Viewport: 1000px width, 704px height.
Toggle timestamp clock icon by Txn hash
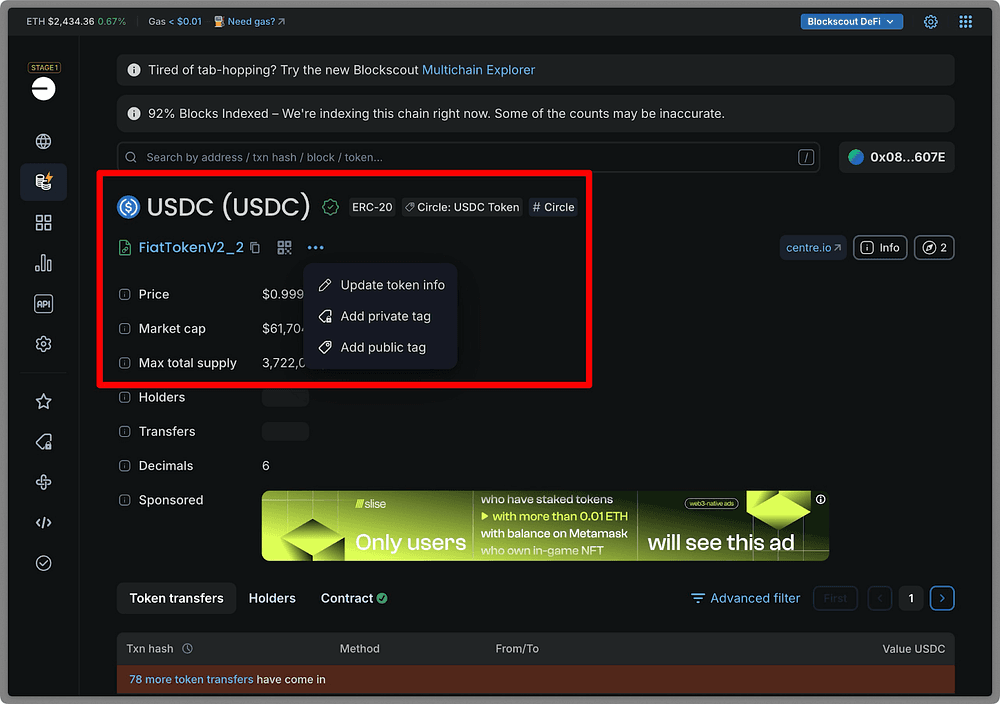point(188,649)
